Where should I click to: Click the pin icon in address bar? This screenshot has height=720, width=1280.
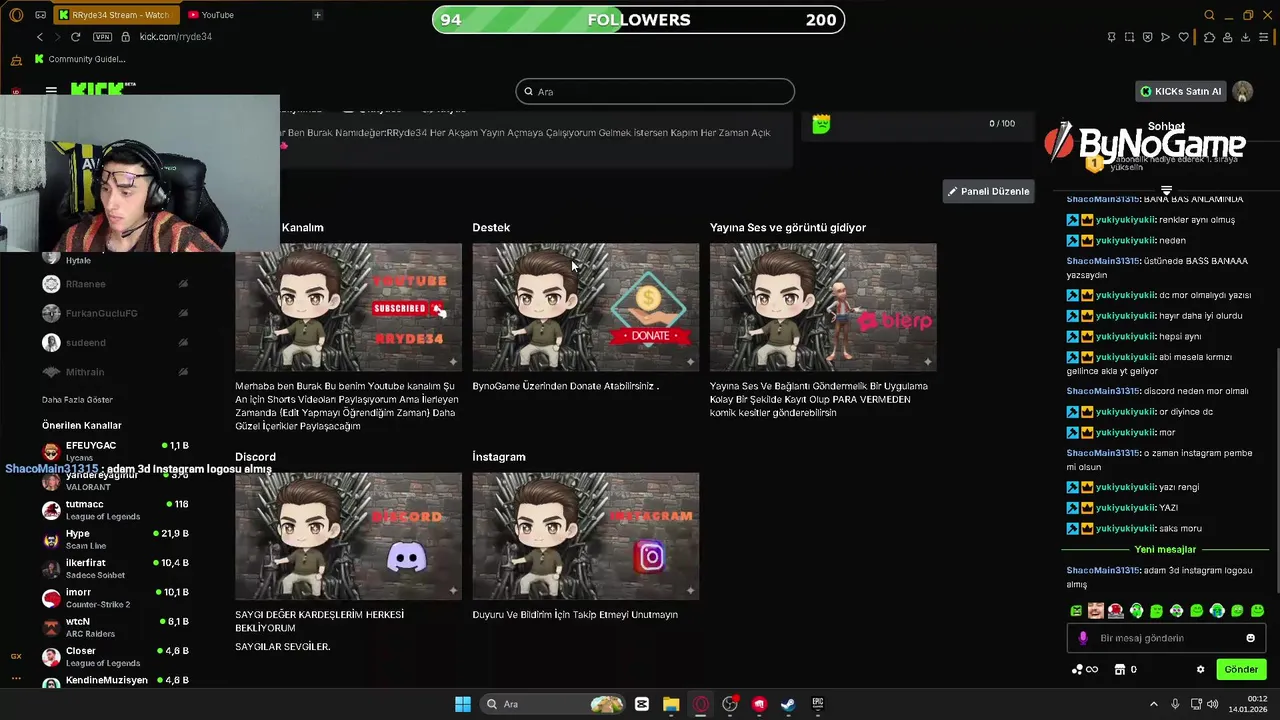[1111, 37]
